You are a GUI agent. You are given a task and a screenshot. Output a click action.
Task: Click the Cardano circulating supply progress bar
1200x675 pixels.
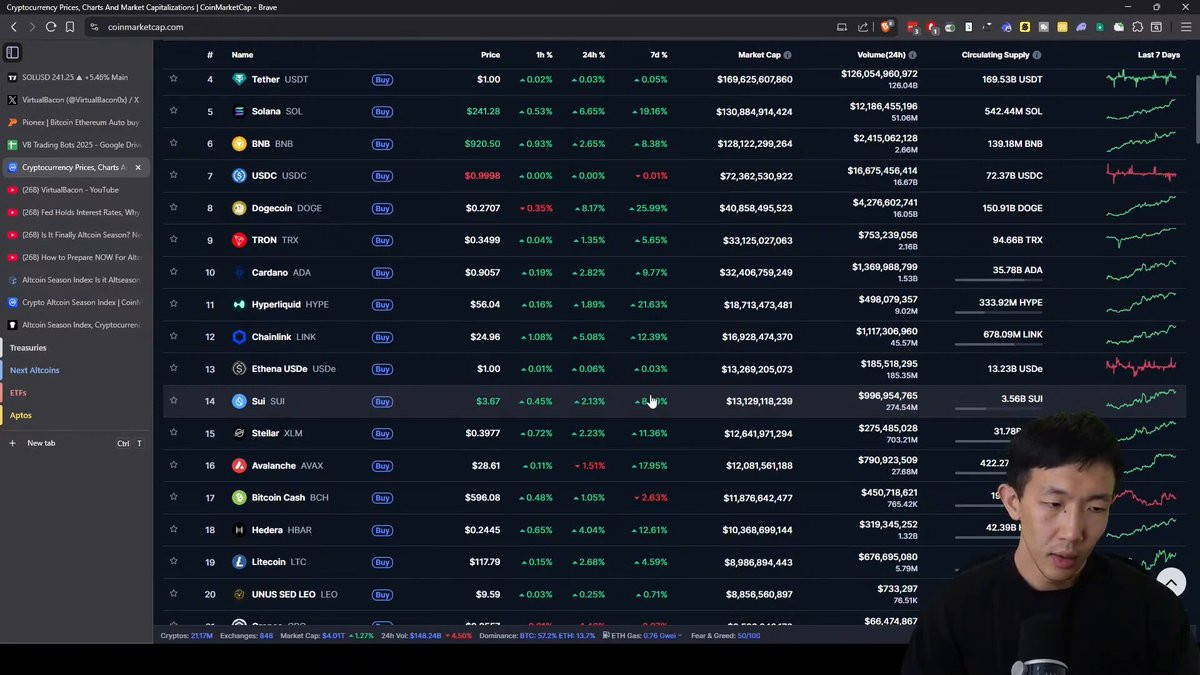tap(999, 281)
